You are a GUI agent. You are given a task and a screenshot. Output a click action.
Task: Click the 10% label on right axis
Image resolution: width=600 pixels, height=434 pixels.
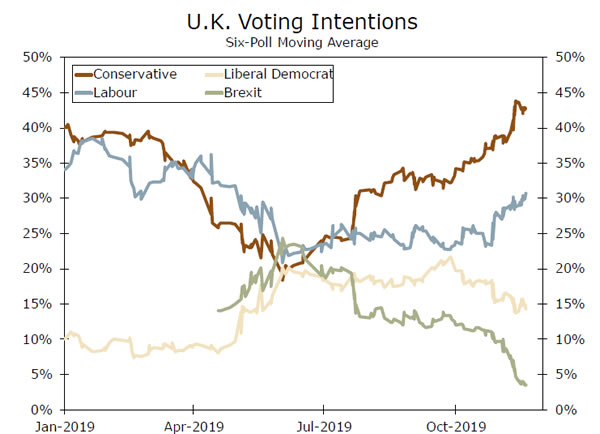pos(567,340)
